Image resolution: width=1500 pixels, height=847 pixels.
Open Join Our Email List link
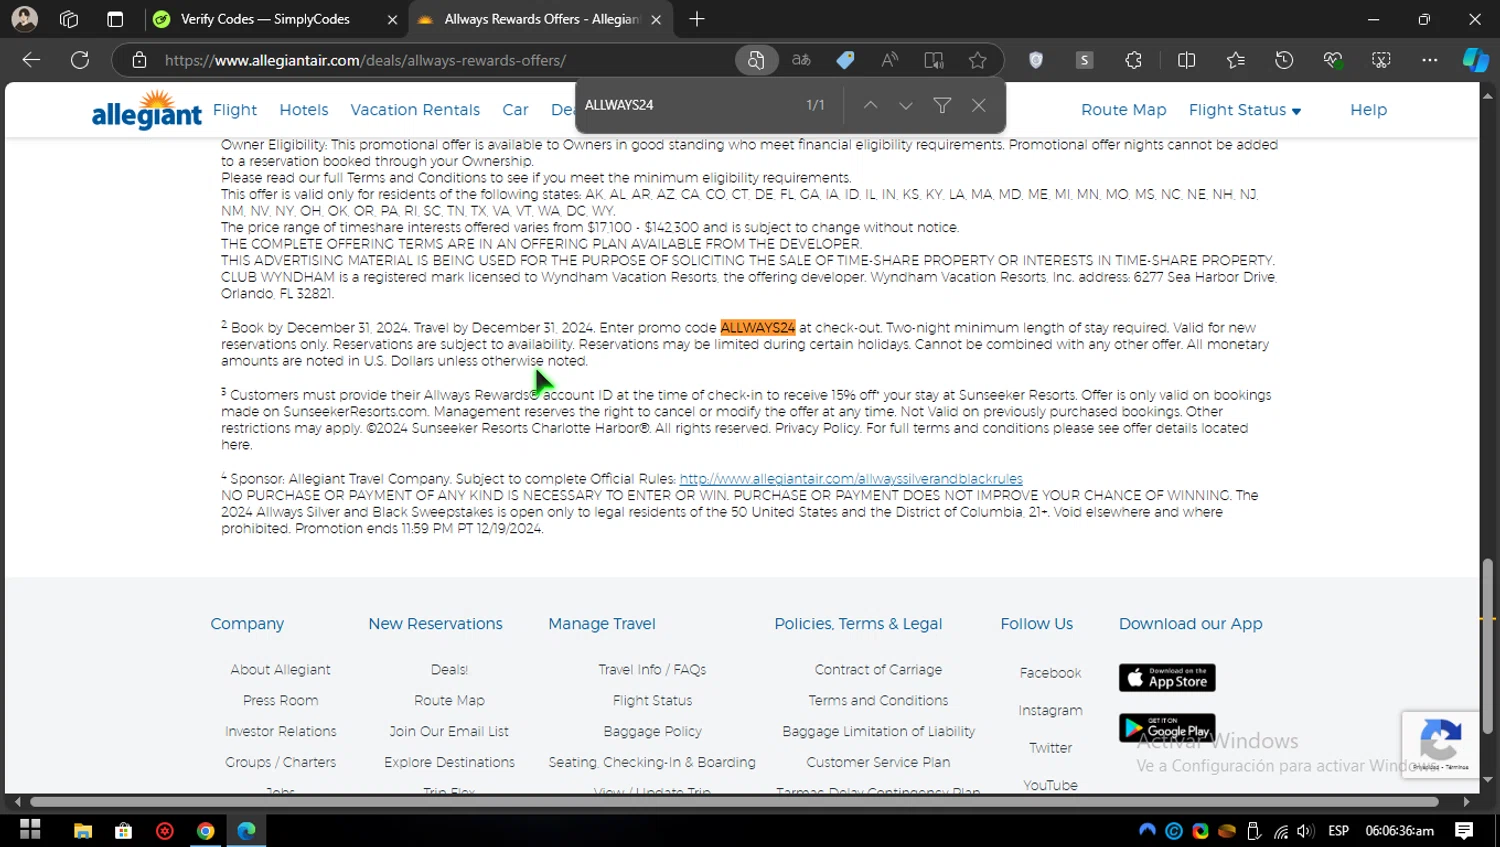click(449, 732)
